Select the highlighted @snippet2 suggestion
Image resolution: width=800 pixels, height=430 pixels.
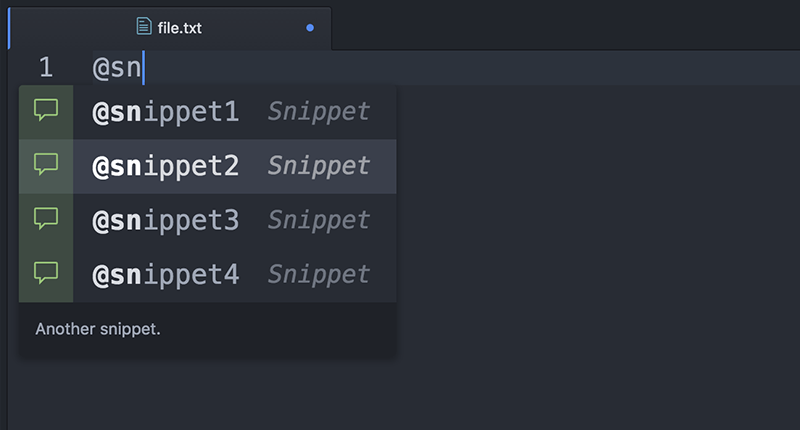166,166
